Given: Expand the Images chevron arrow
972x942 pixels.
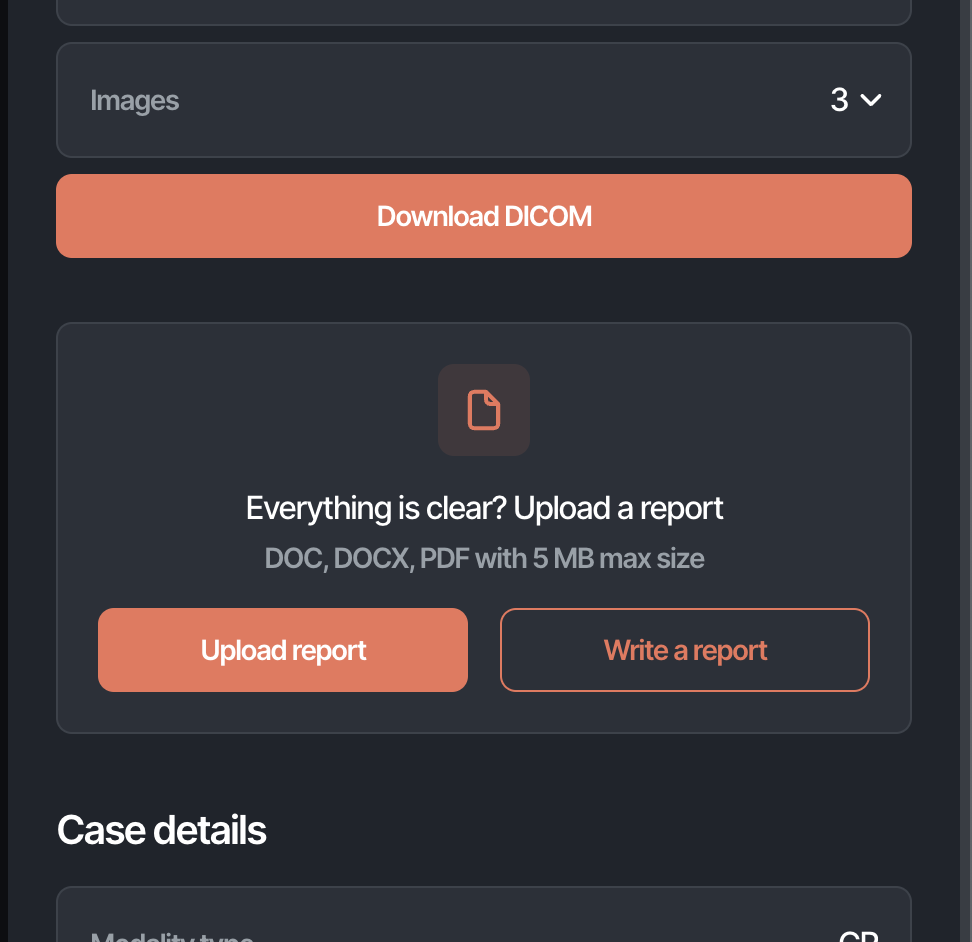Looking at the screenshot, I should (x=871, y=100).
